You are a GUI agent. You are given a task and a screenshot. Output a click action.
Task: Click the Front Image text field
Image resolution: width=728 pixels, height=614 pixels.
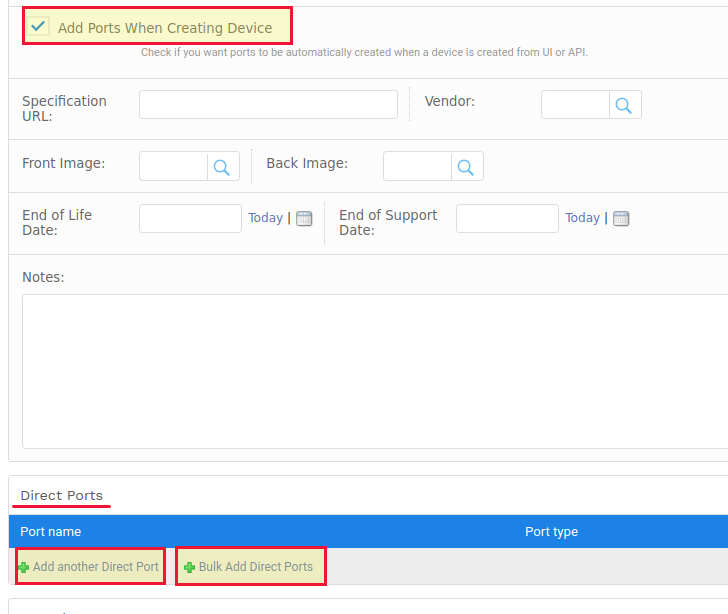click(173, 166)
